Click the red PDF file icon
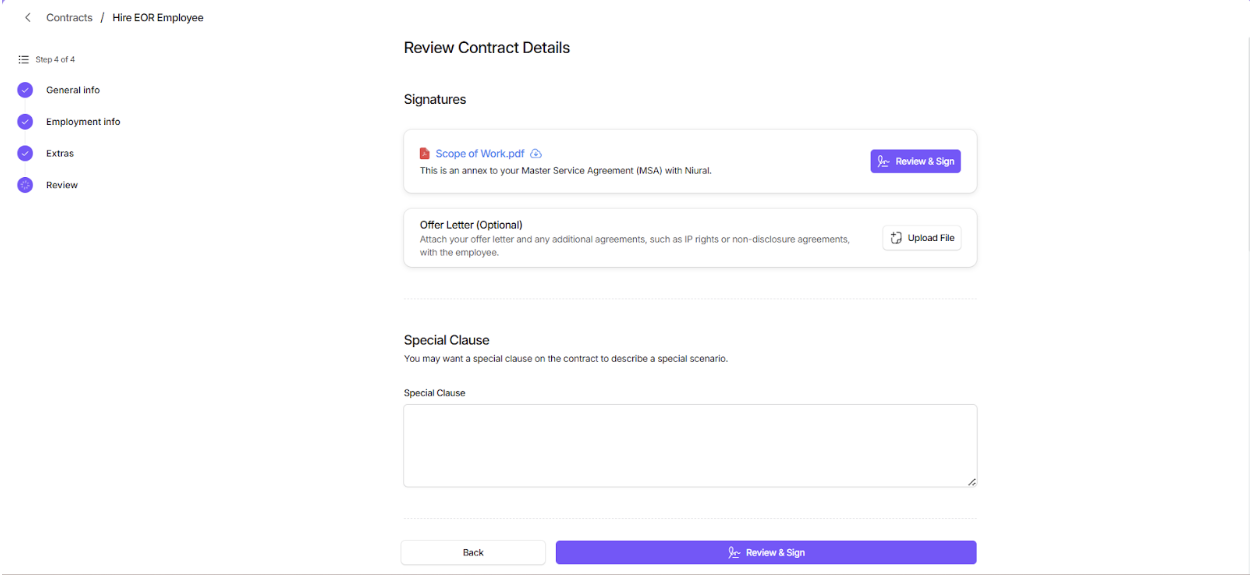Viewport: 1258px width, 588px height. pyautogui.click(x=425, y=154)
